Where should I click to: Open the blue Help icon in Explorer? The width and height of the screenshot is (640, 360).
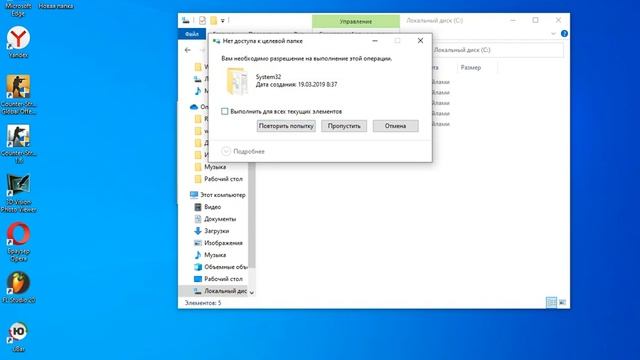[564, 33]
